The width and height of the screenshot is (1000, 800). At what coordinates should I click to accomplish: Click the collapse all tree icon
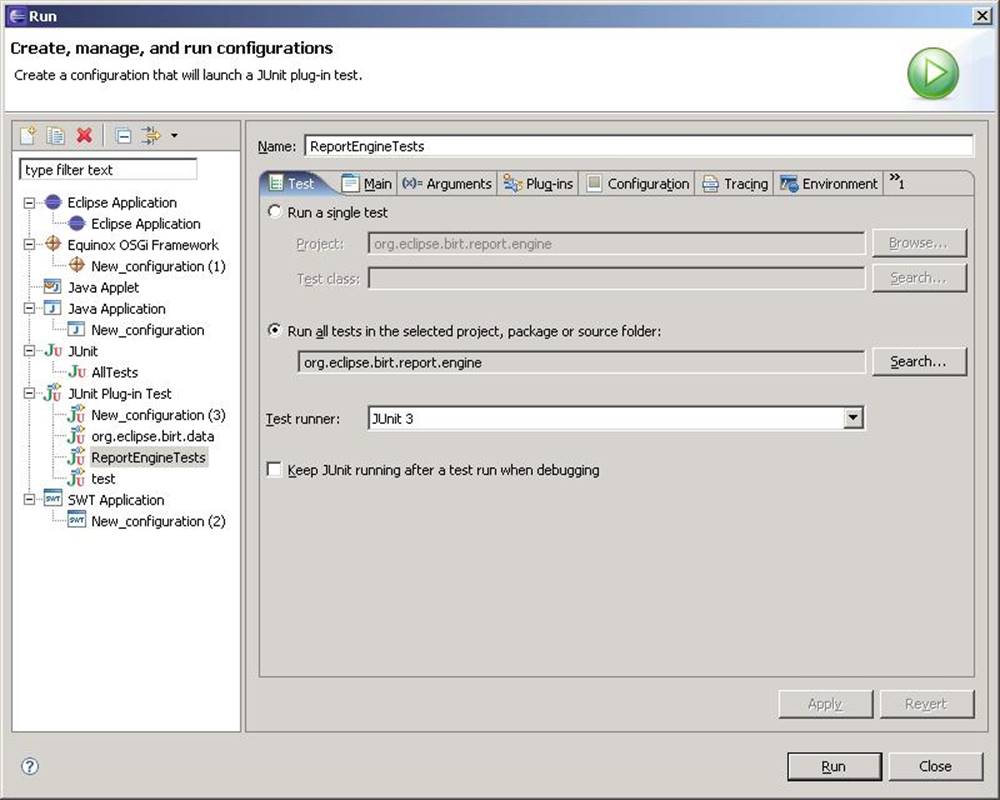pos(122,136)
